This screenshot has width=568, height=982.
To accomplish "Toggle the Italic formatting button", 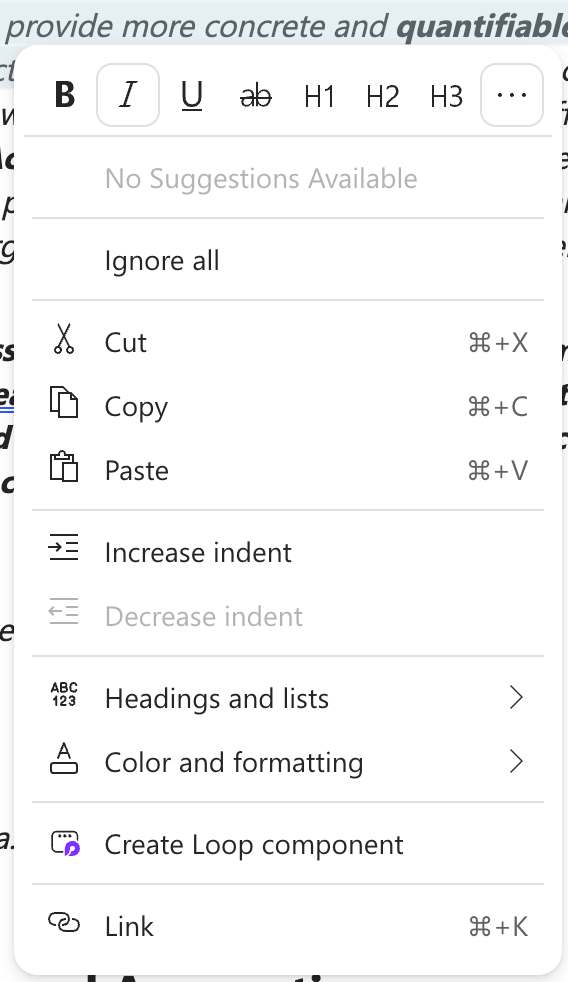I will point(128,95).
